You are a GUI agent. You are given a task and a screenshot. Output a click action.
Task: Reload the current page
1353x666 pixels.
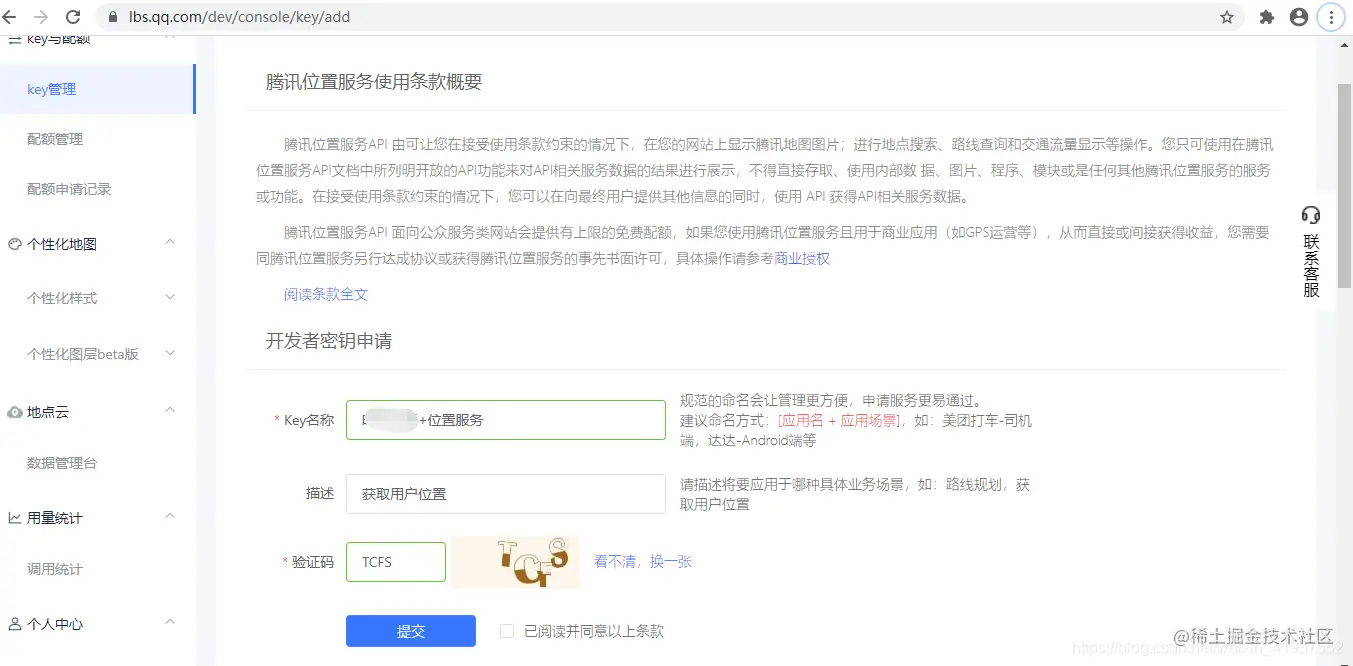(73, 17)
